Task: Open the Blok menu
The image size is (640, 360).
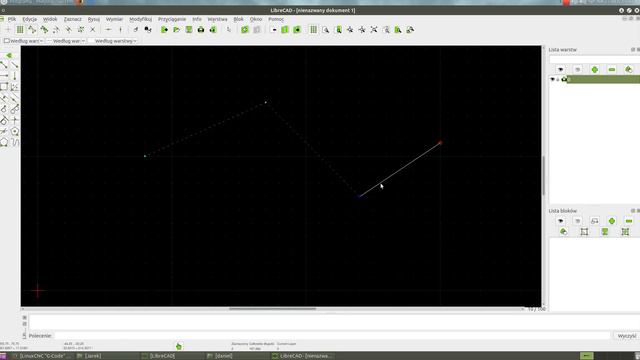Action: pos(238,19)
